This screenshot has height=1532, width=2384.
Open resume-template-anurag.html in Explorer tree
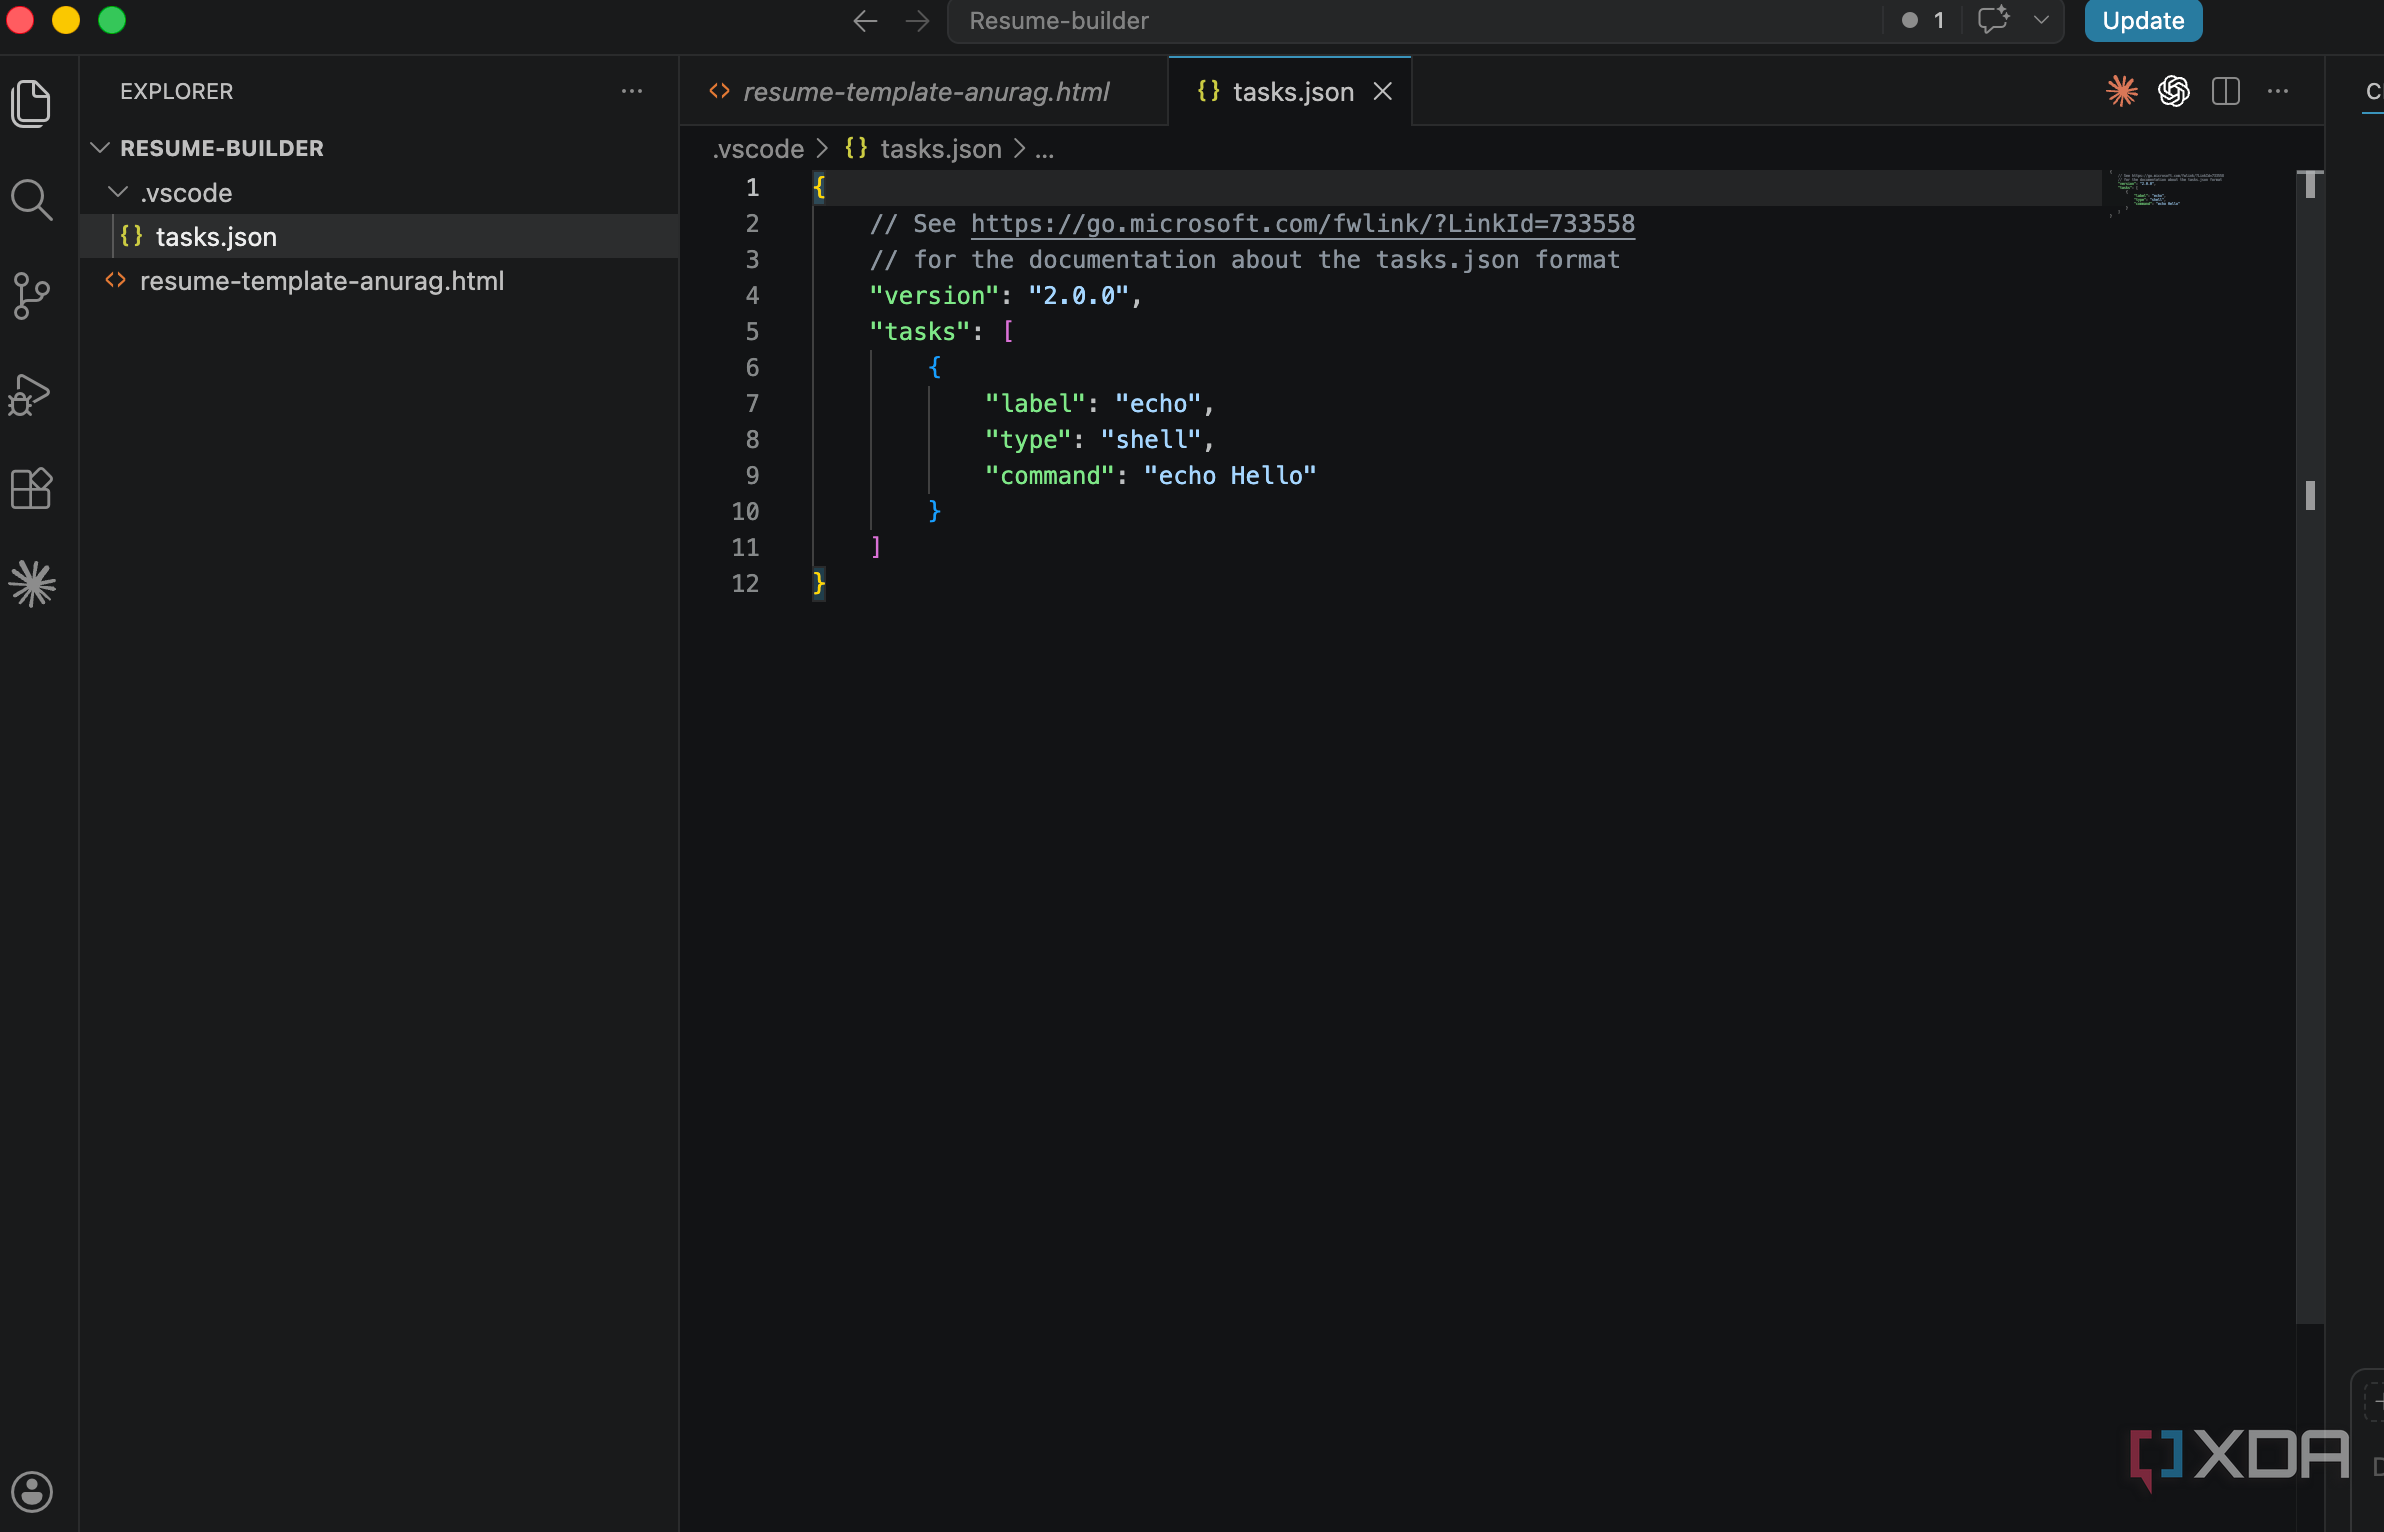[x=379, y=281]
